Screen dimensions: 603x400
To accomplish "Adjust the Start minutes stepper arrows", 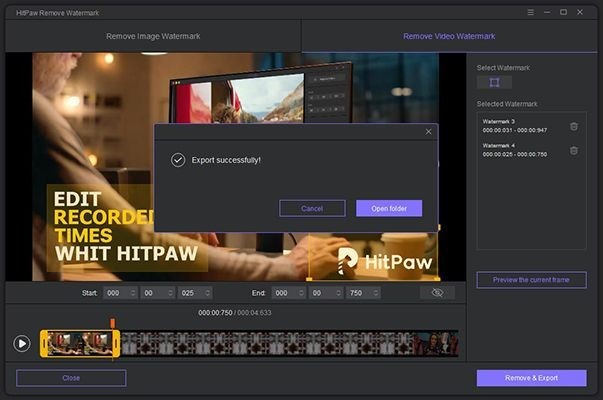I will [x=170, y=293].
